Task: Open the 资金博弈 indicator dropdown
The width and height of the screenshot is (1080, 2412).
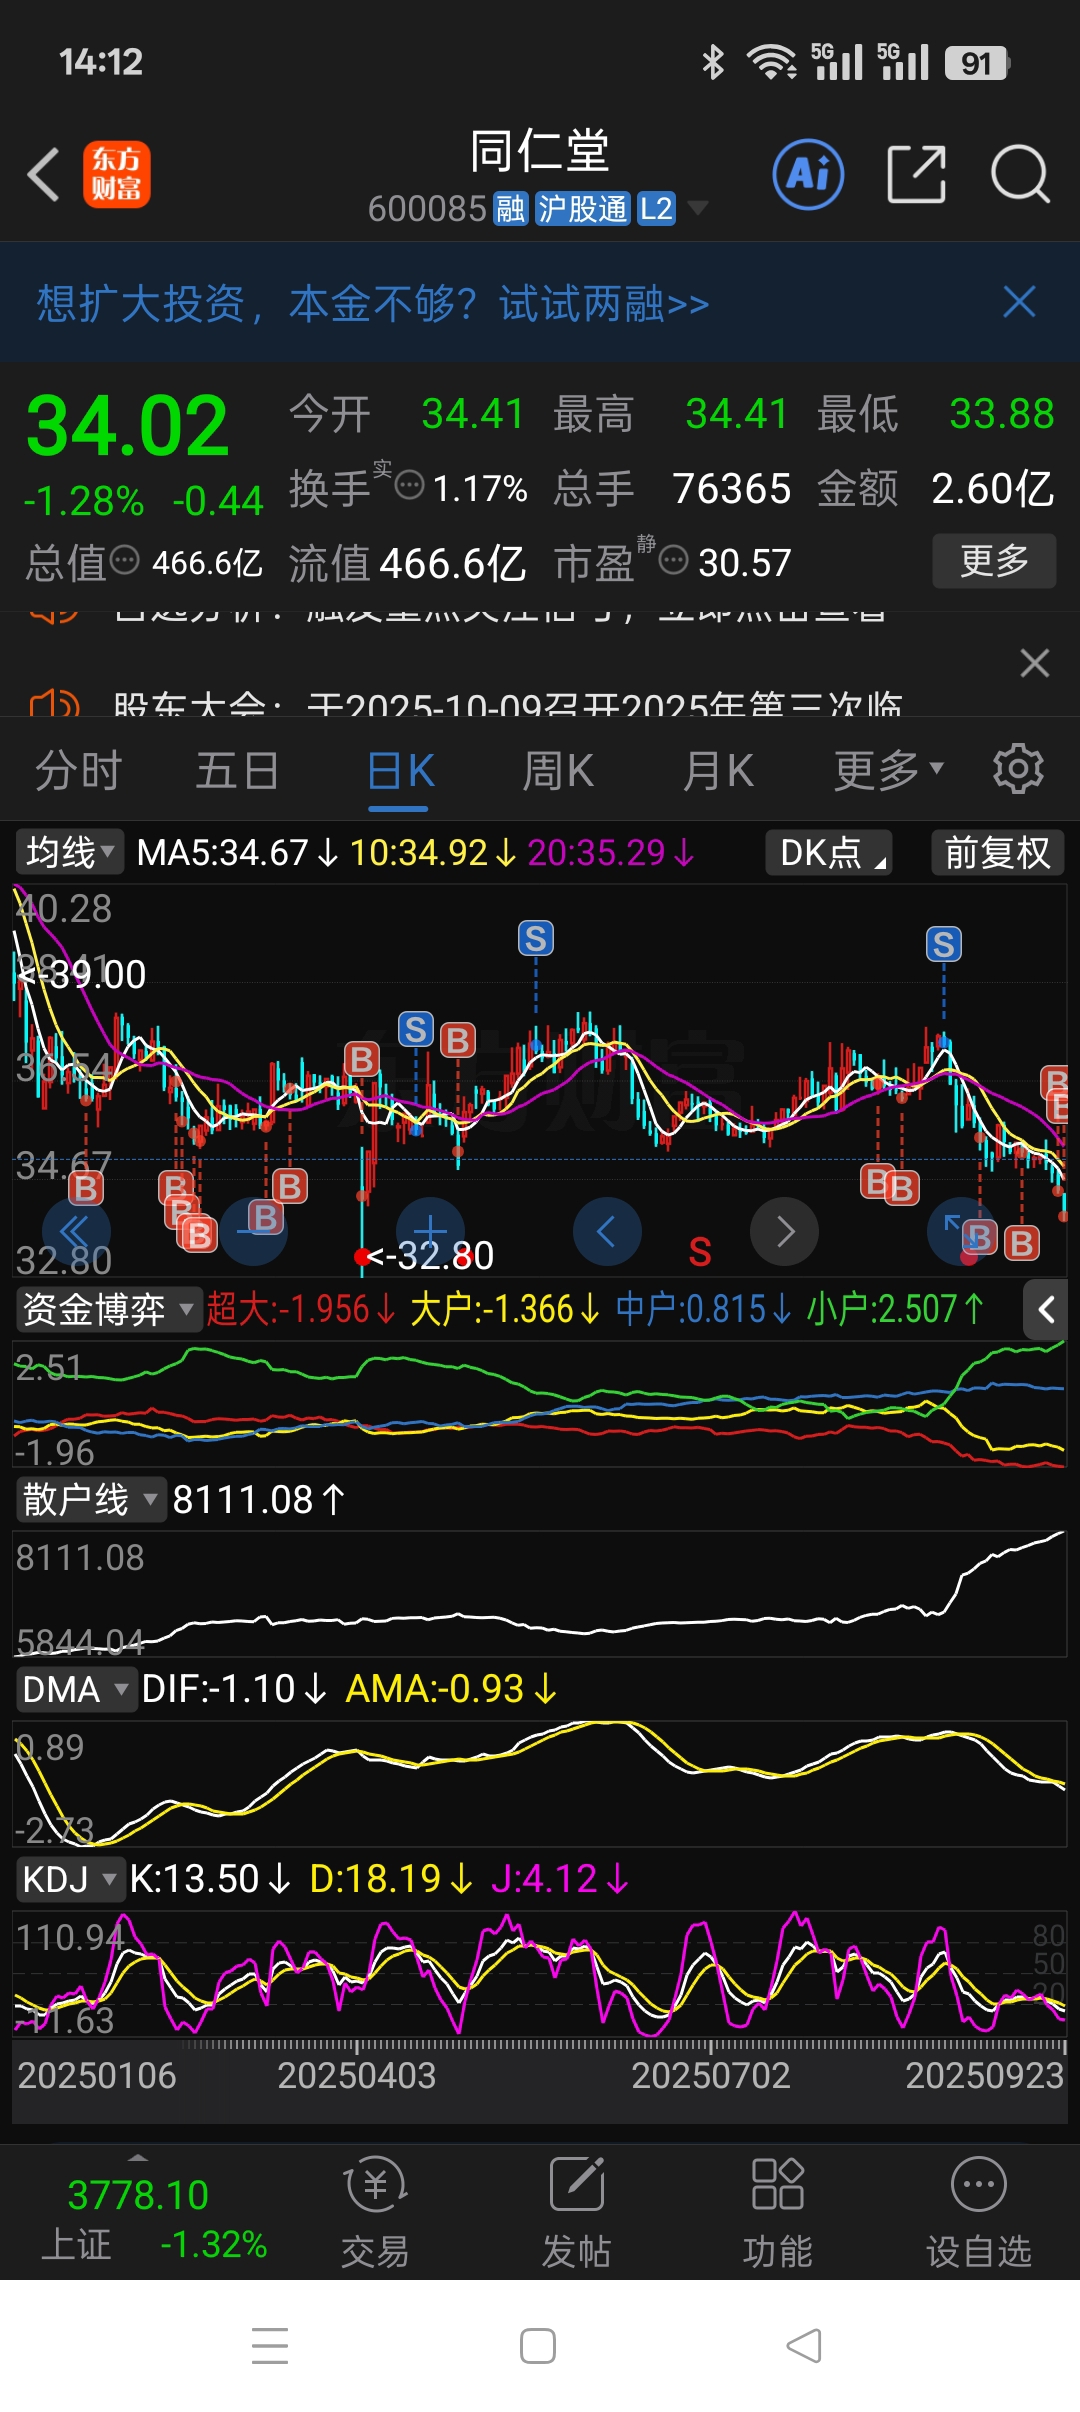Action: 108,1309
